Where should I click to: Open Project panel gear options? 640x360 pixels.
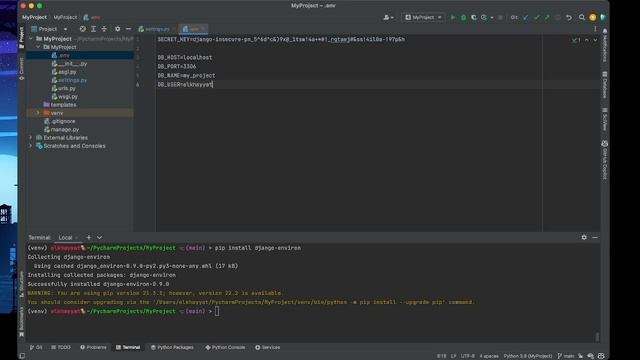pos(118,29)
